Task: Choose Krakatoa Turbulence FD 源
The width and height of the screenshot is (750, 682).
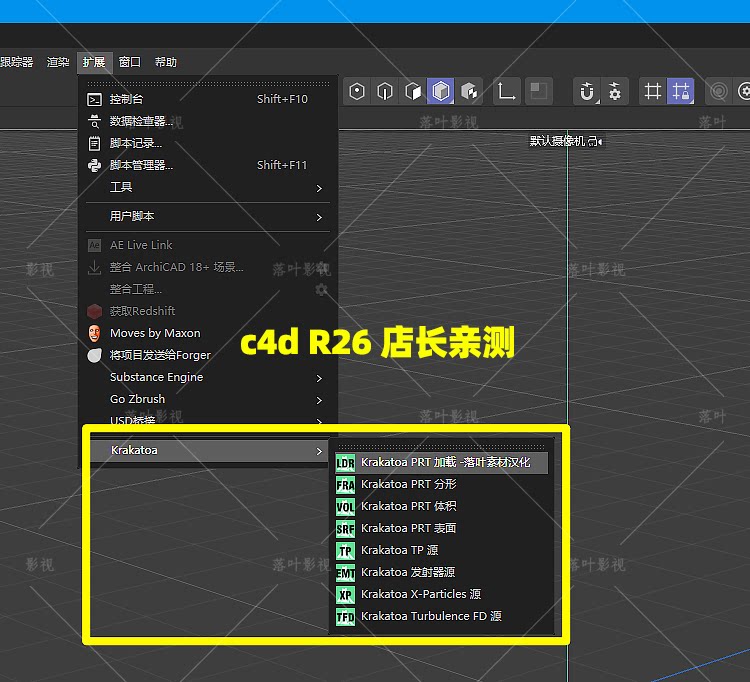Action: [441, 616]
